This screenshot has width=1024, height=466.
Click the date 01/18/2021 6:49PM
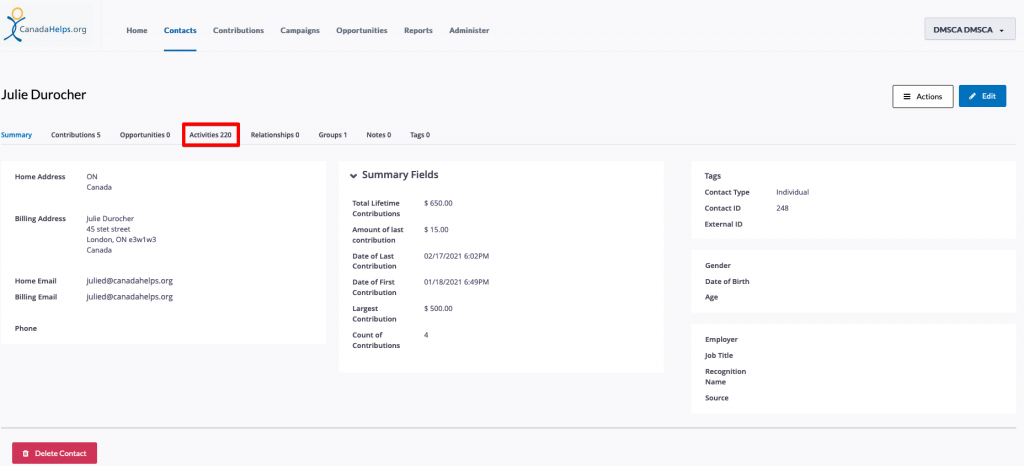[x=456, y=282]
